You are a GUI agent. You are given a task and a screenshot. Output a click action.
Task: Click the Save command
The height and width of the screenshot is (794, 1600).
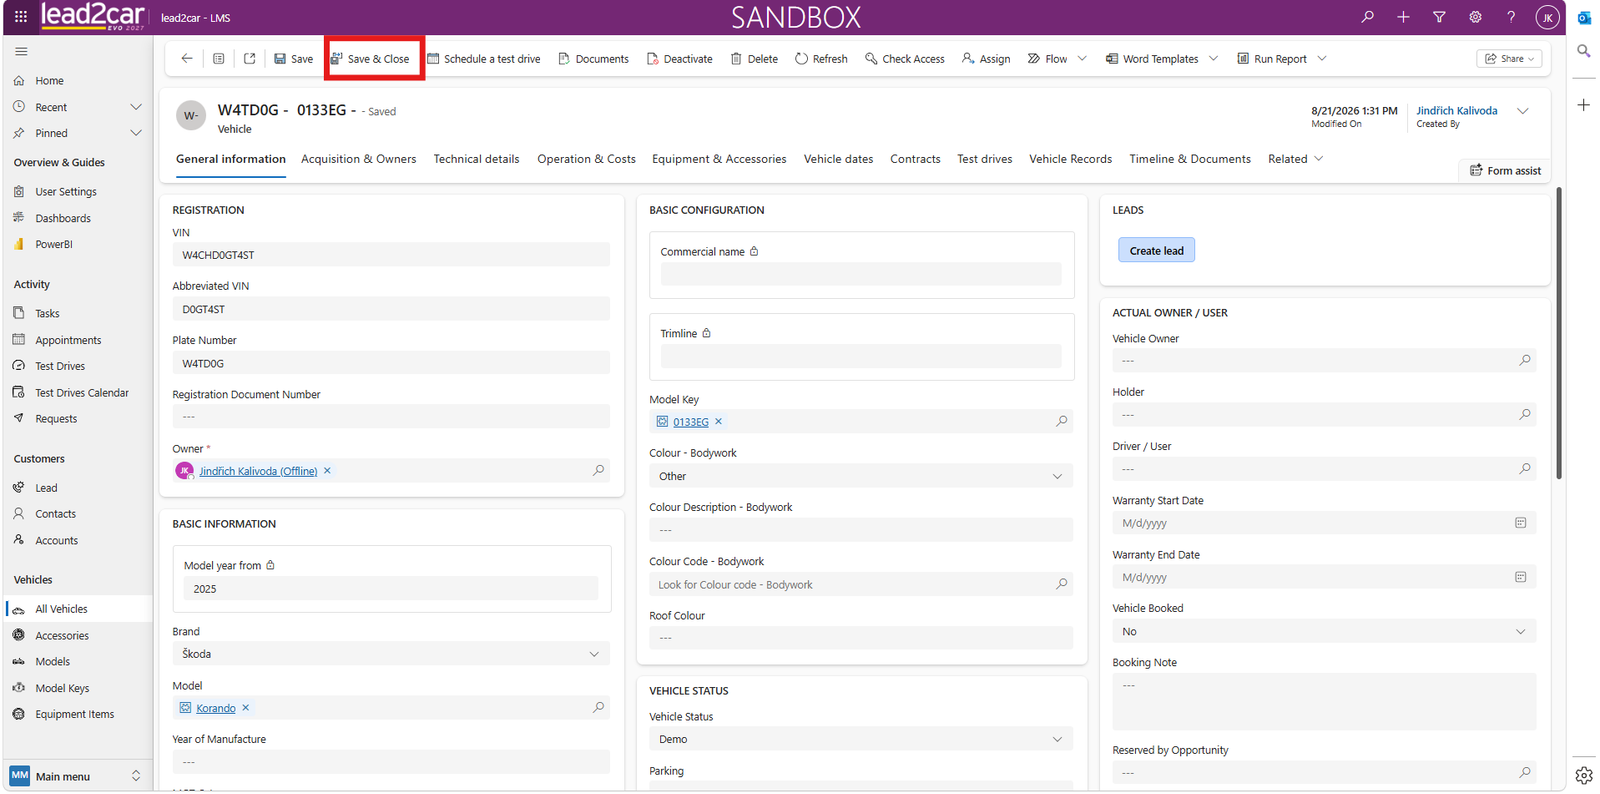pos(294,59)
